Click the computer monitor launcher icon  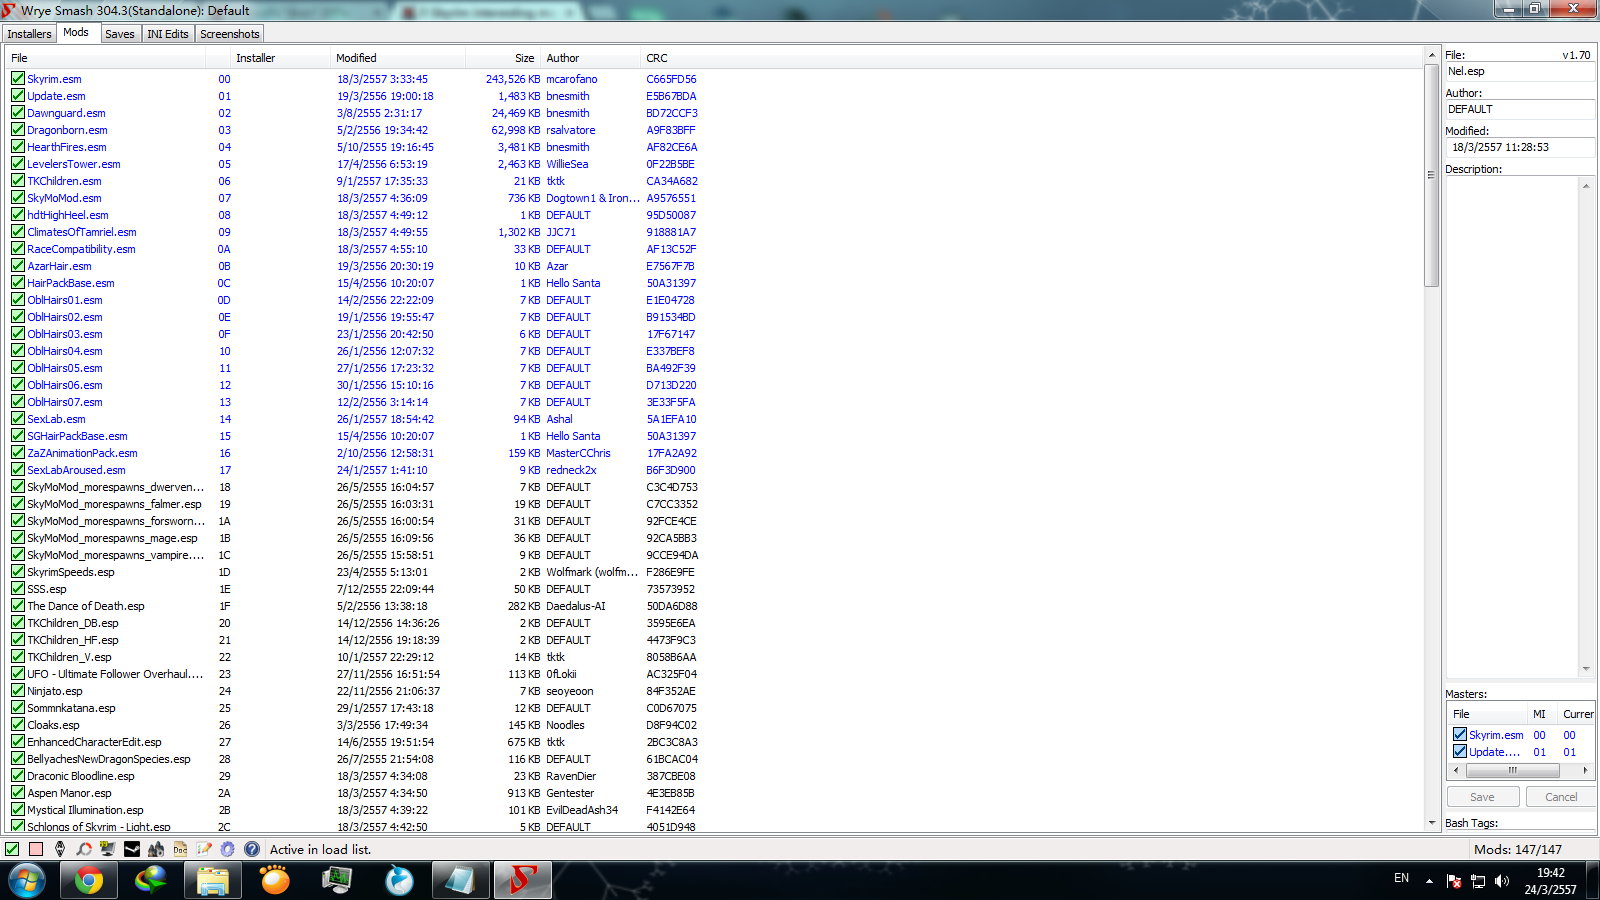click(108, 849)
